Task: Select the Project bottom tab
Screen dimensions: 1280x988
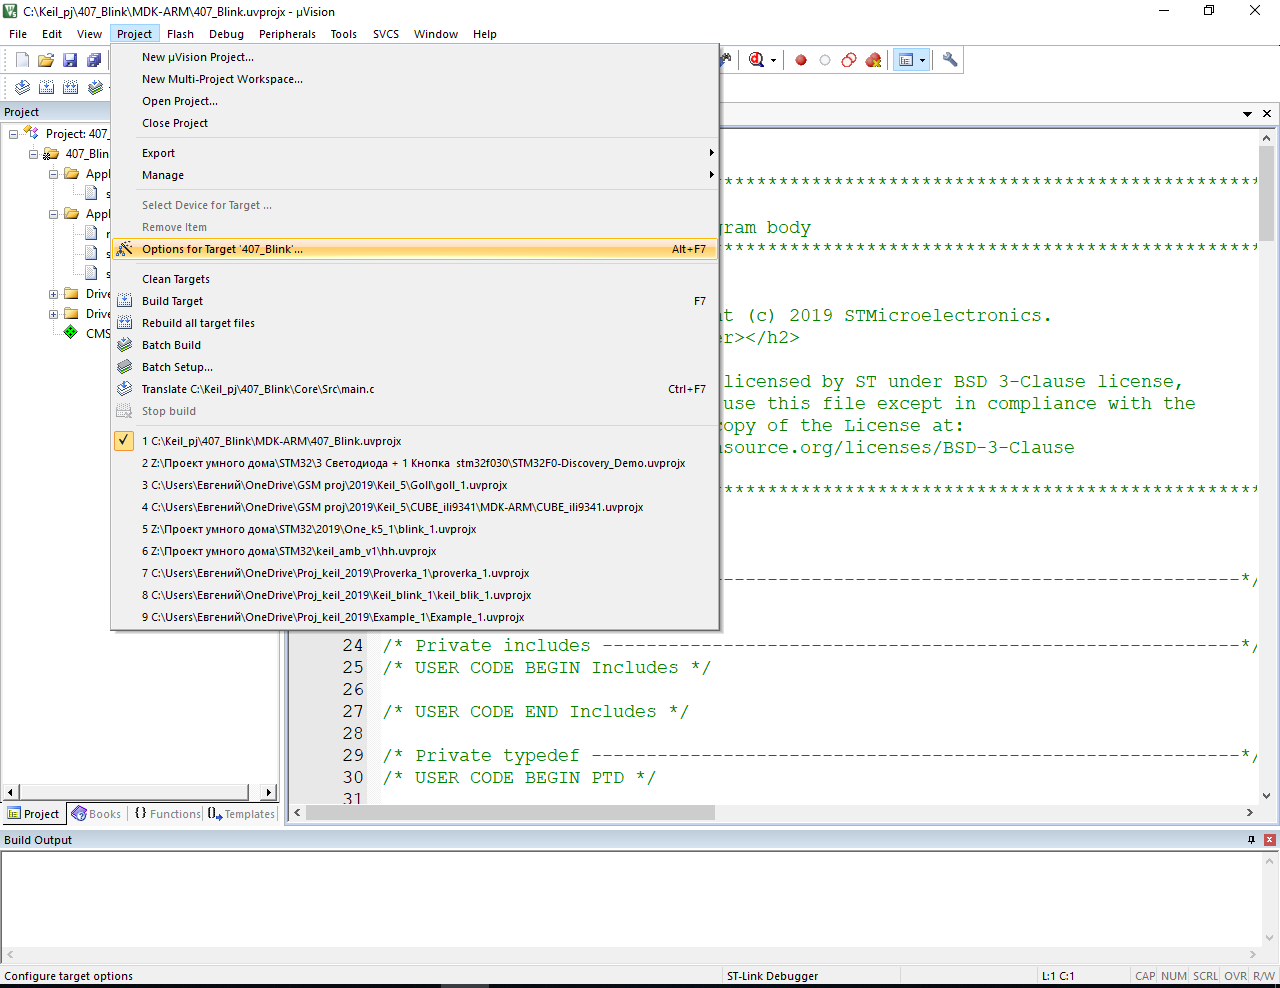Action: click(x=33, y=814)
